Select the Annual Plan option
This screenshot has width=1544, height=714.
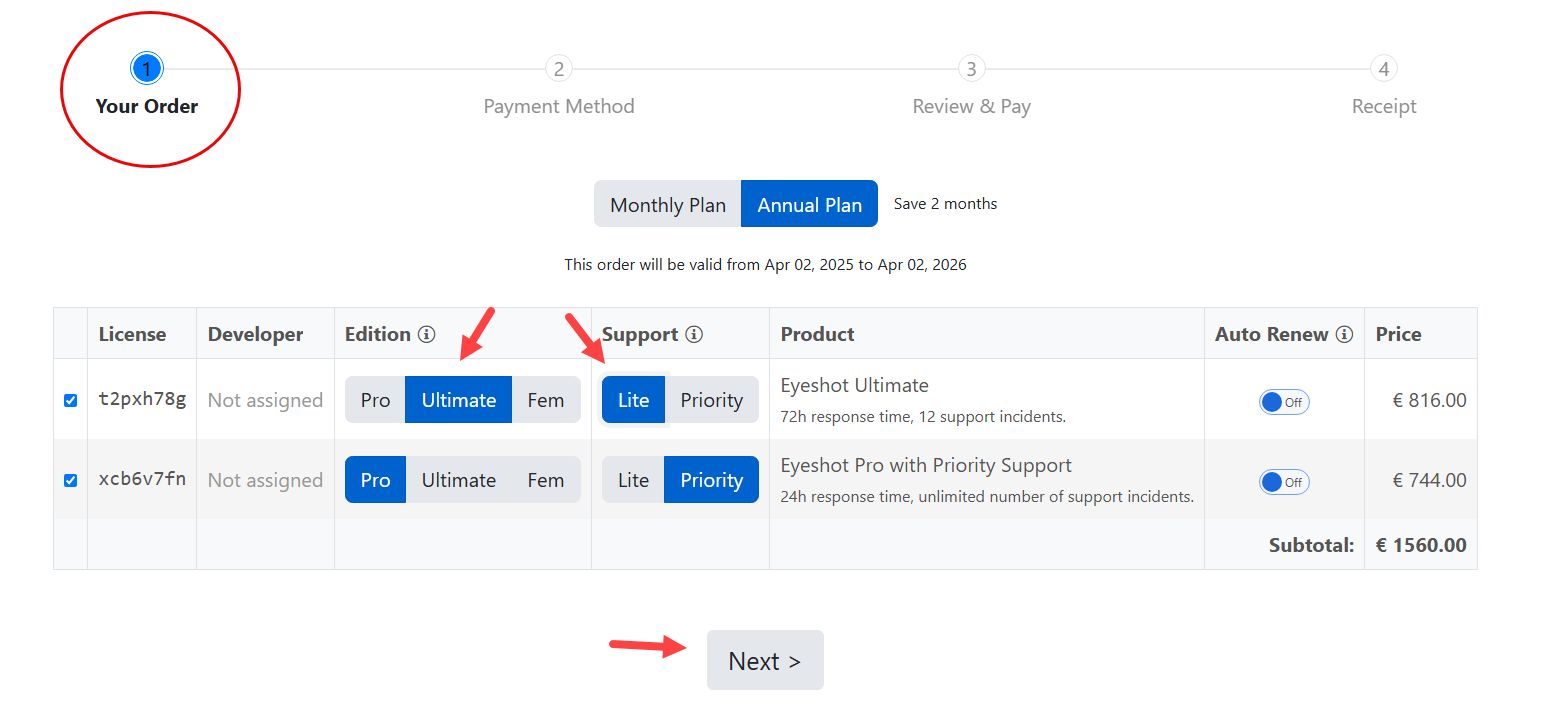pos(809,204)
